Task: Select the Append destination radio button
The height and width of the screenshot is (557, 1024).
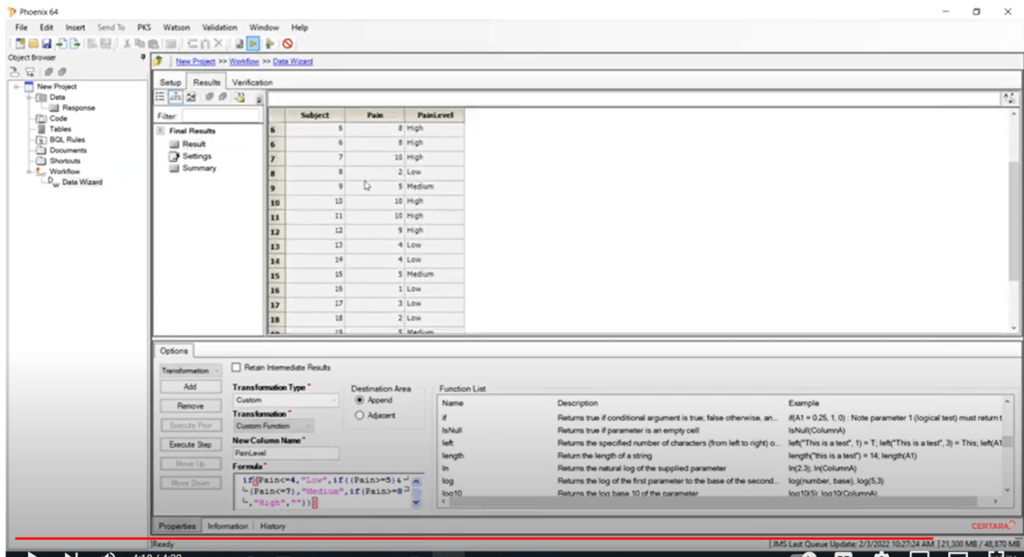Action: point(360,400)
